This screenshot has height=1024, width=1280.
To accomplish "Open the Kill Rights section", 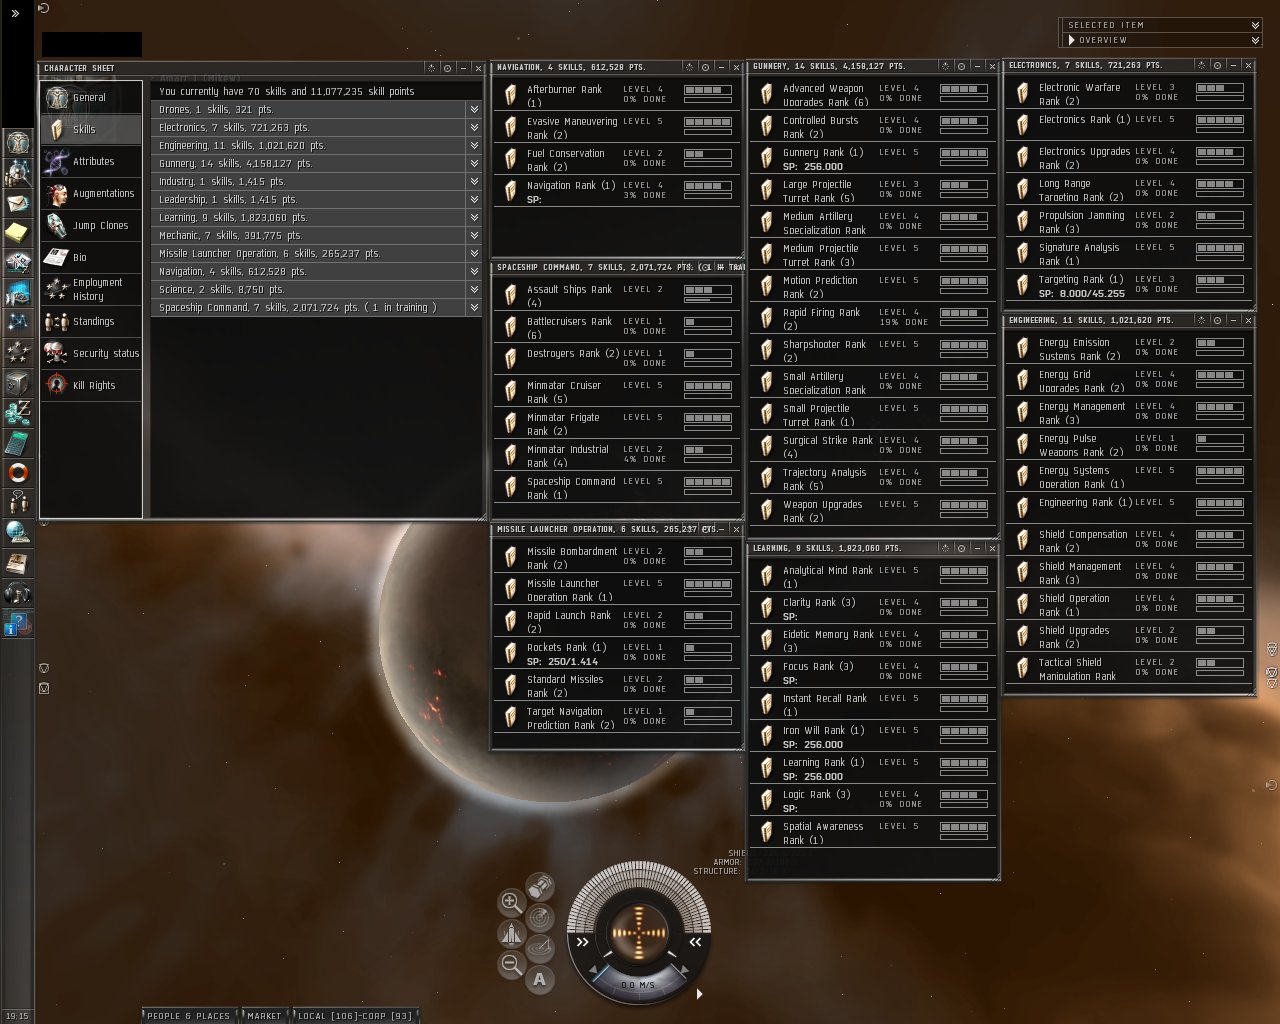I will coord(91,385).
